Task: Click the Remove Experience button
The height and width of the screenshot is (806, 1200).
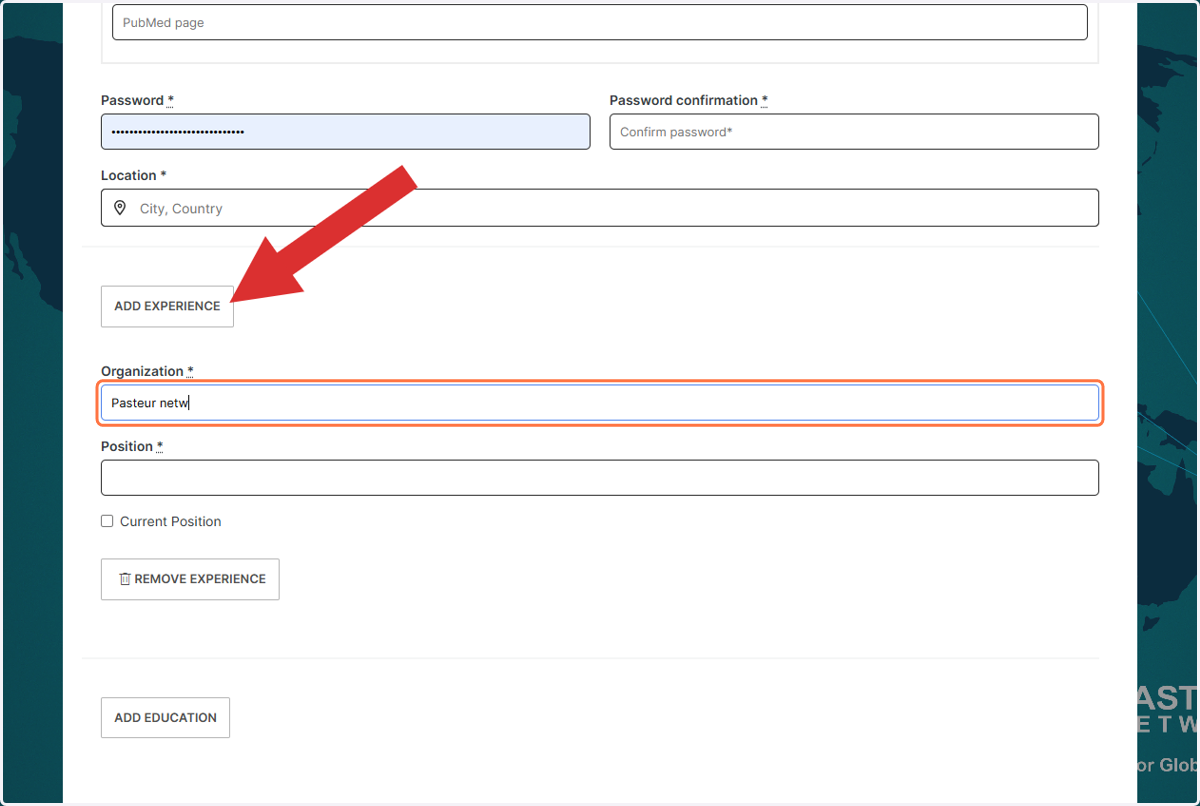Action: (190, 579)
